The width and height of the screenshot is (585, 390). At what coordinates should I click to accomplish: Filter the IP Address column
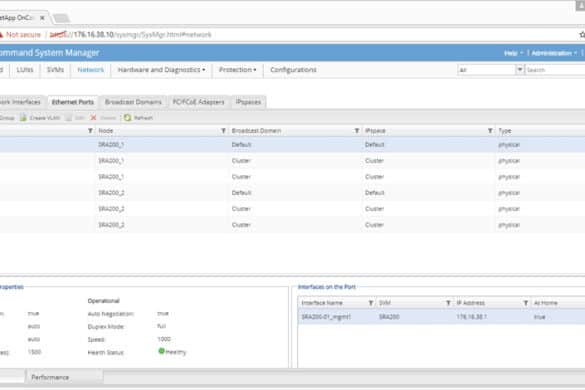525,303
